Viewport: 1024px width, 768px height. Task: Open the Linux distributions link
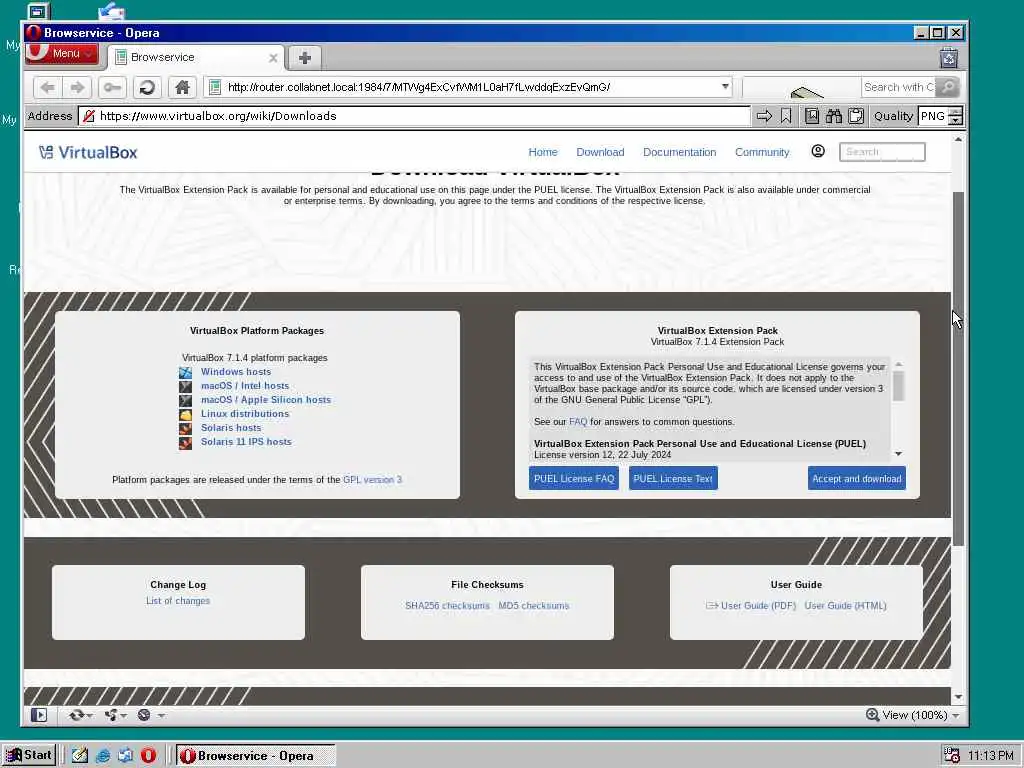(x=245, y=414)
